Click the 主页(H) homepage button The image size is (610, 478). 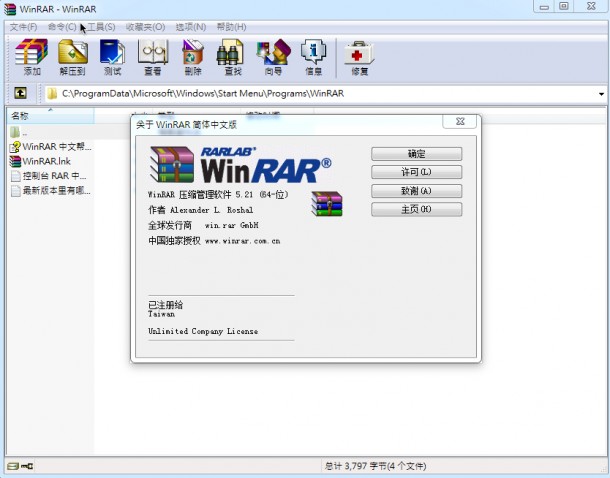pos(417,209)
